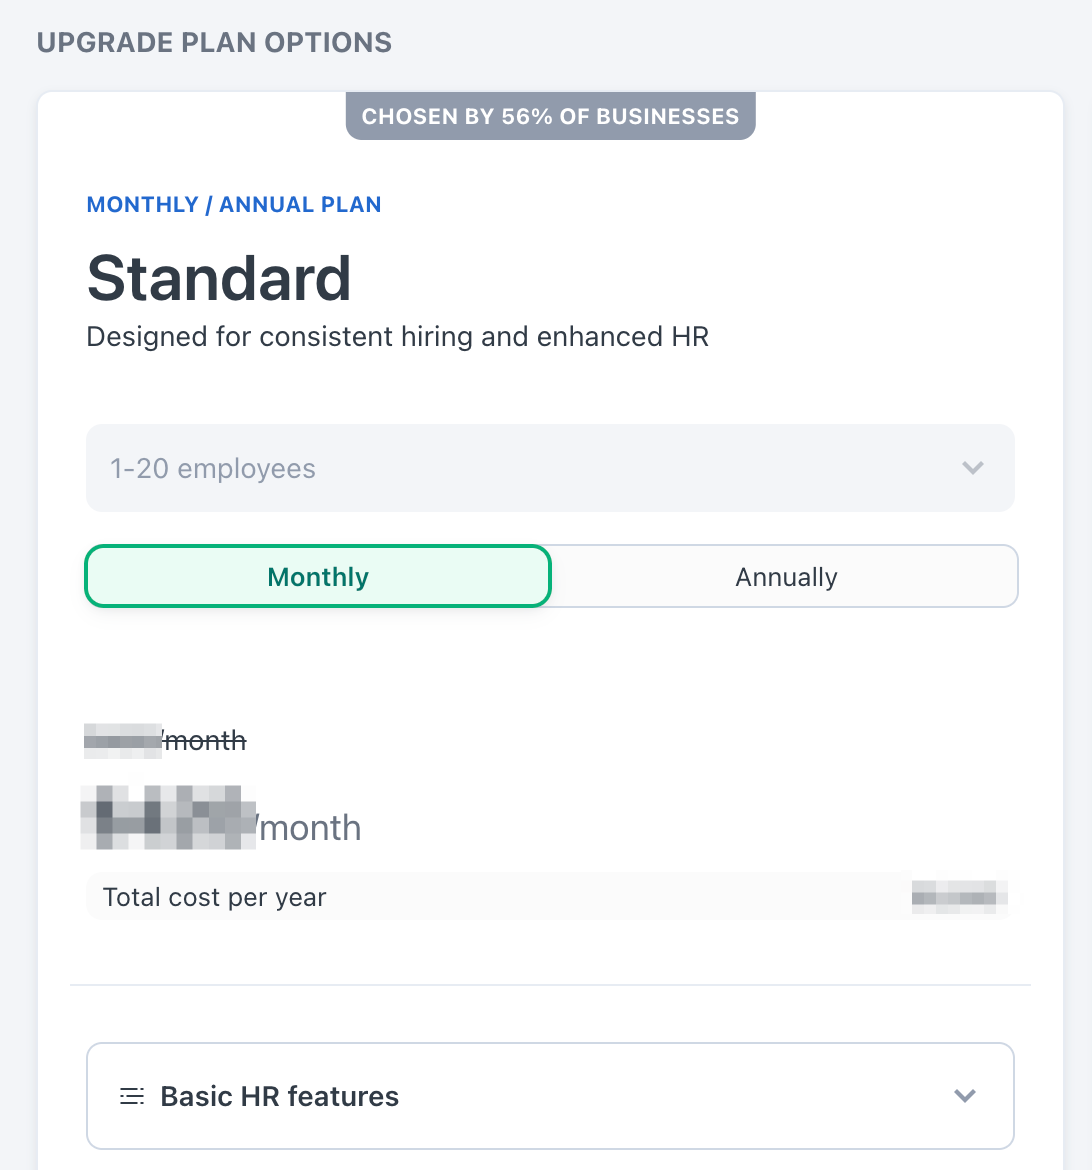Click the crossed-out /month text
Viewport: 1092px width, 1170px height.
206,741
